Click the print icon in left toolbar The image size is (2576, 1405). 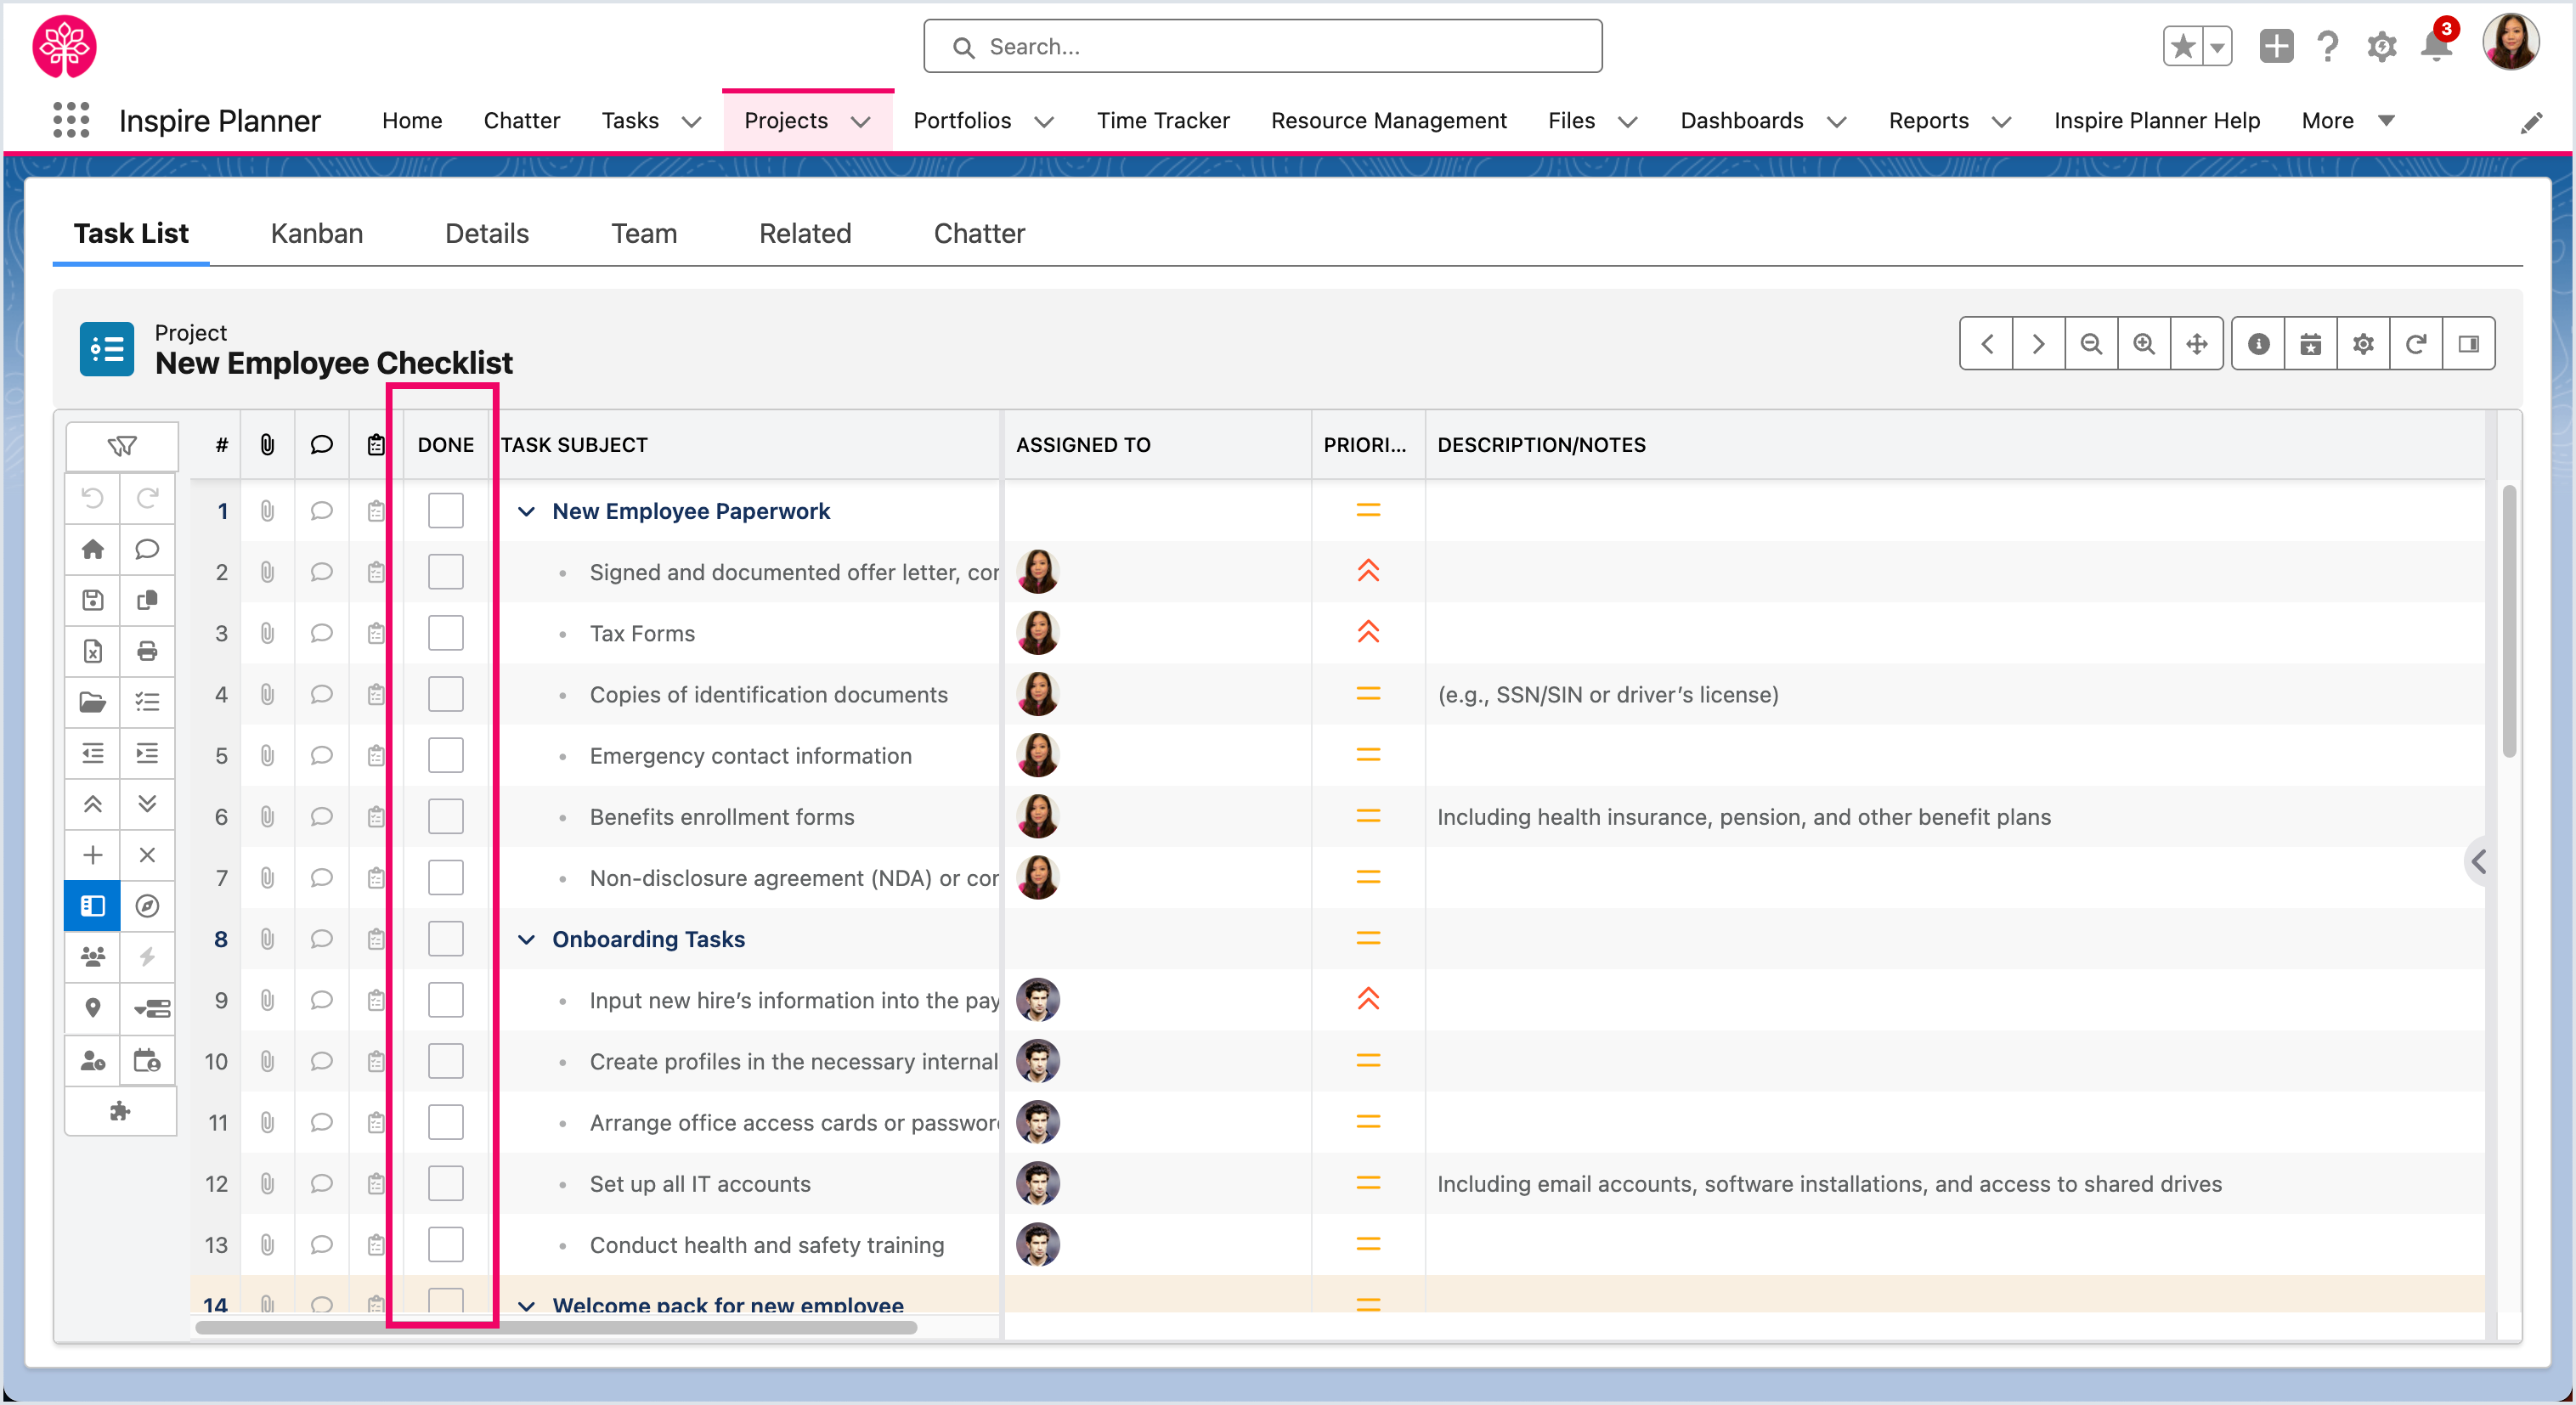coord(147,651)
